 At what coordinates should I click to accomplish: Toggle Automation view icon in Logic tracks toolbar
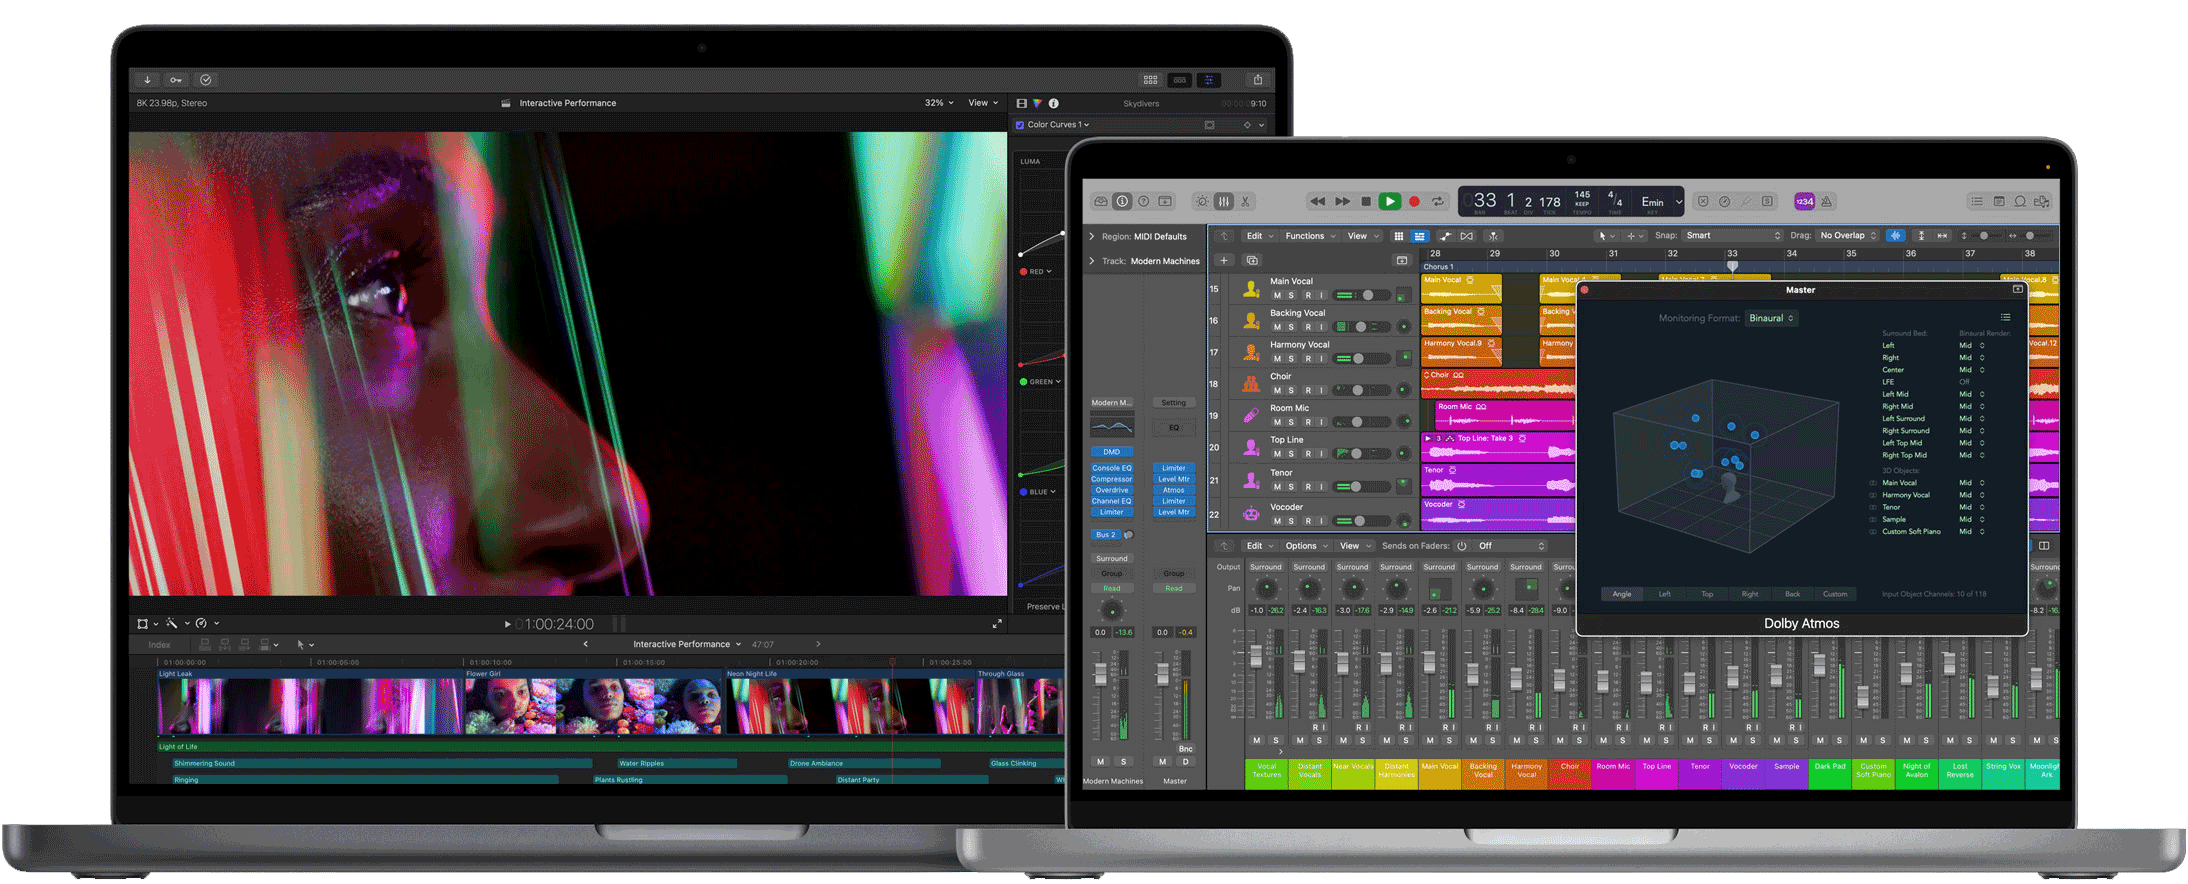click(x=1446, y=236)
